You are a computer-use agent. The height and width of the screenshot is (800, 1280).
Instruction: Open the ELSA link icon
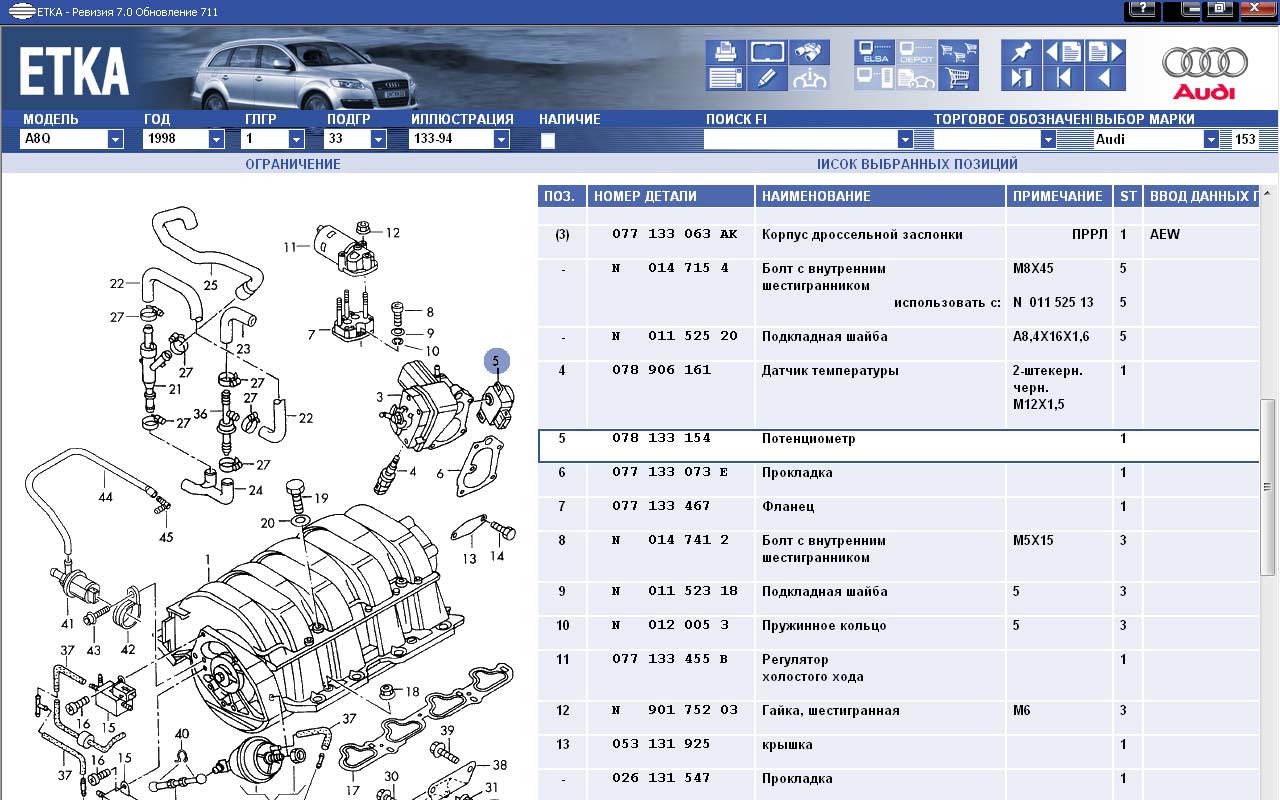pos(873,52)
